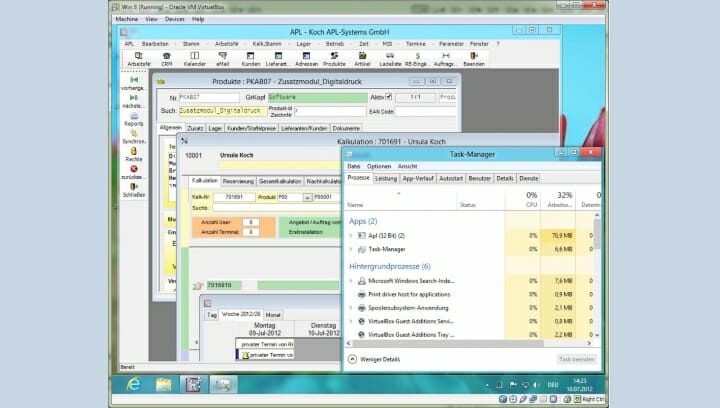Open Auftrags toolbar icon
Viewport: 720px width, 408px height.
445,59
